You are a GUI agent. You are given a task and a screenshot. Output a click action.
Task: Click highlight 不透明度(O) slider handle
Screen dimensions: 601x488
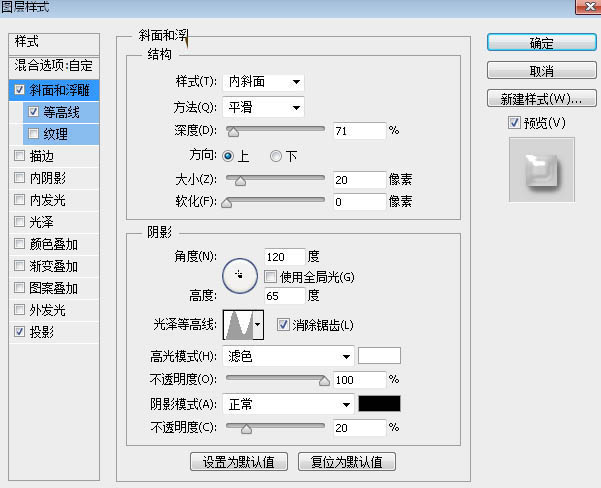(324, 381)
